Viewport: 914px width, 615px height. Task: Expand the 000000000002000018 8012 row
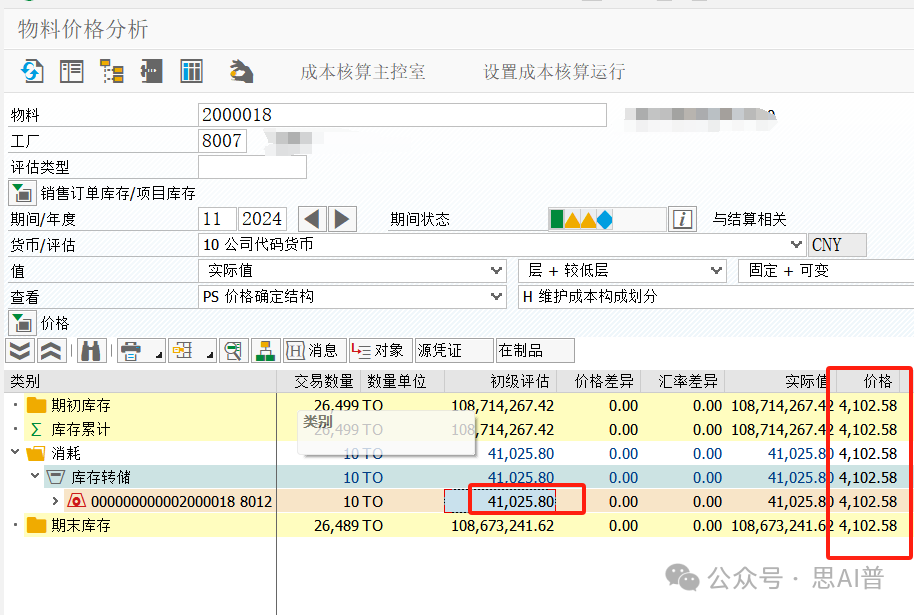[55, 501]
